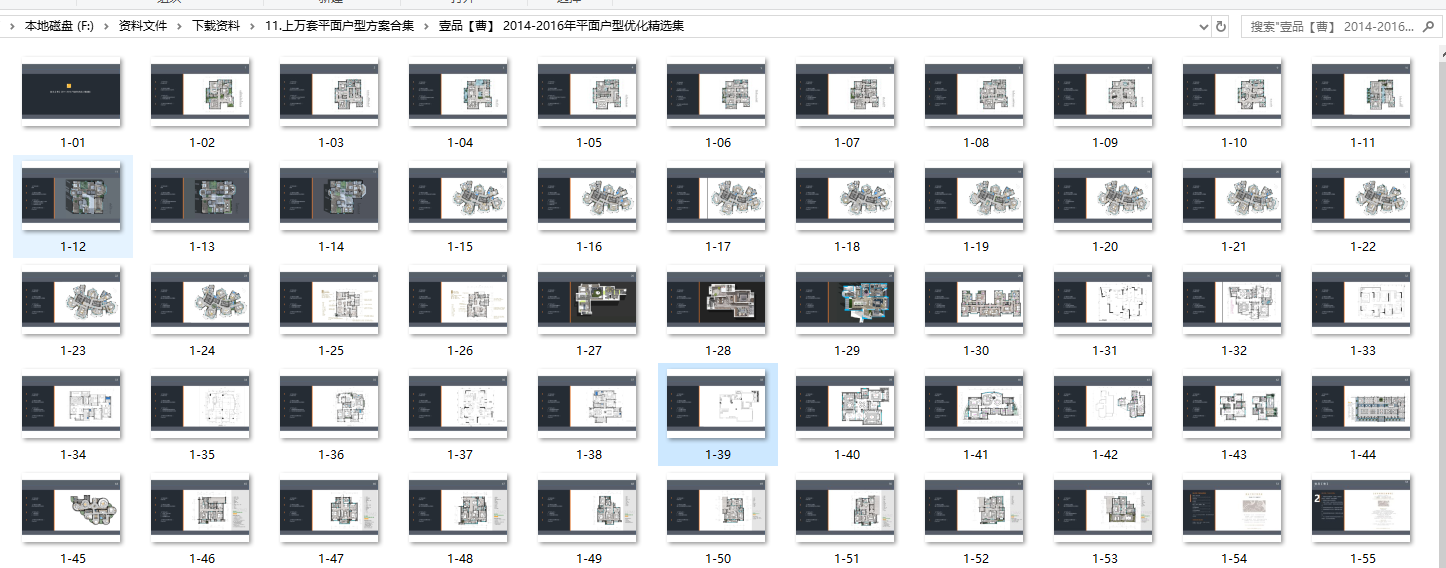The image size is (1446, 568).
Task: Select thumbnail of file 1-42
Action: [x=1103, y=403]
